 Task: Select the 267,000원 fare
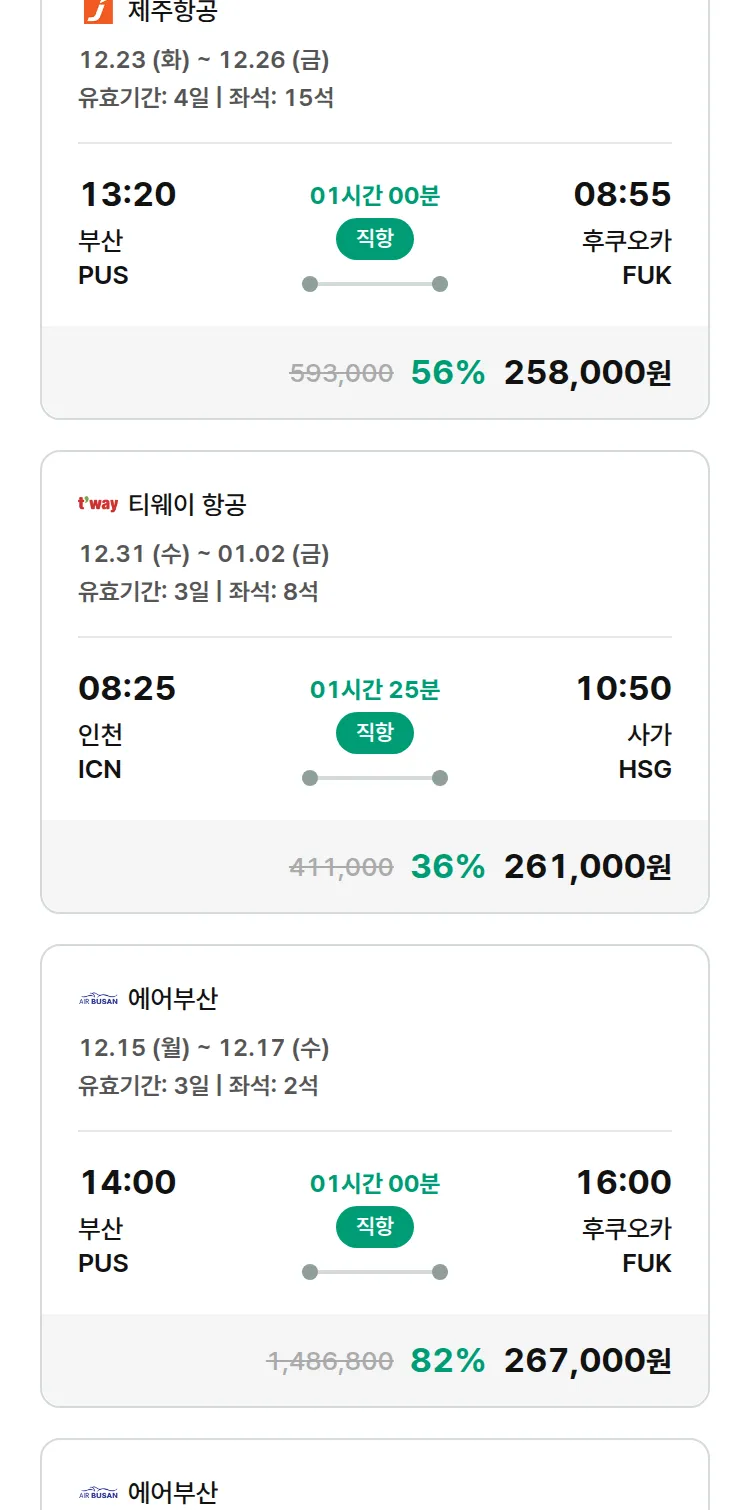(587, 1360)
